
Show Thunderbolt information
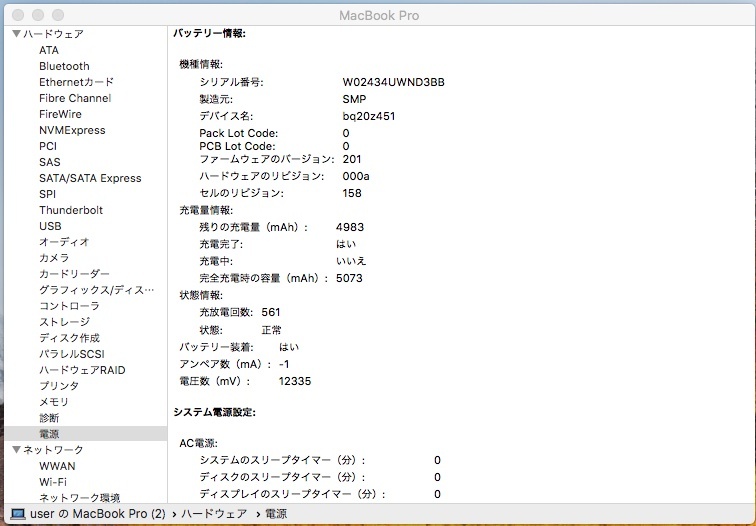coord(71,210)
